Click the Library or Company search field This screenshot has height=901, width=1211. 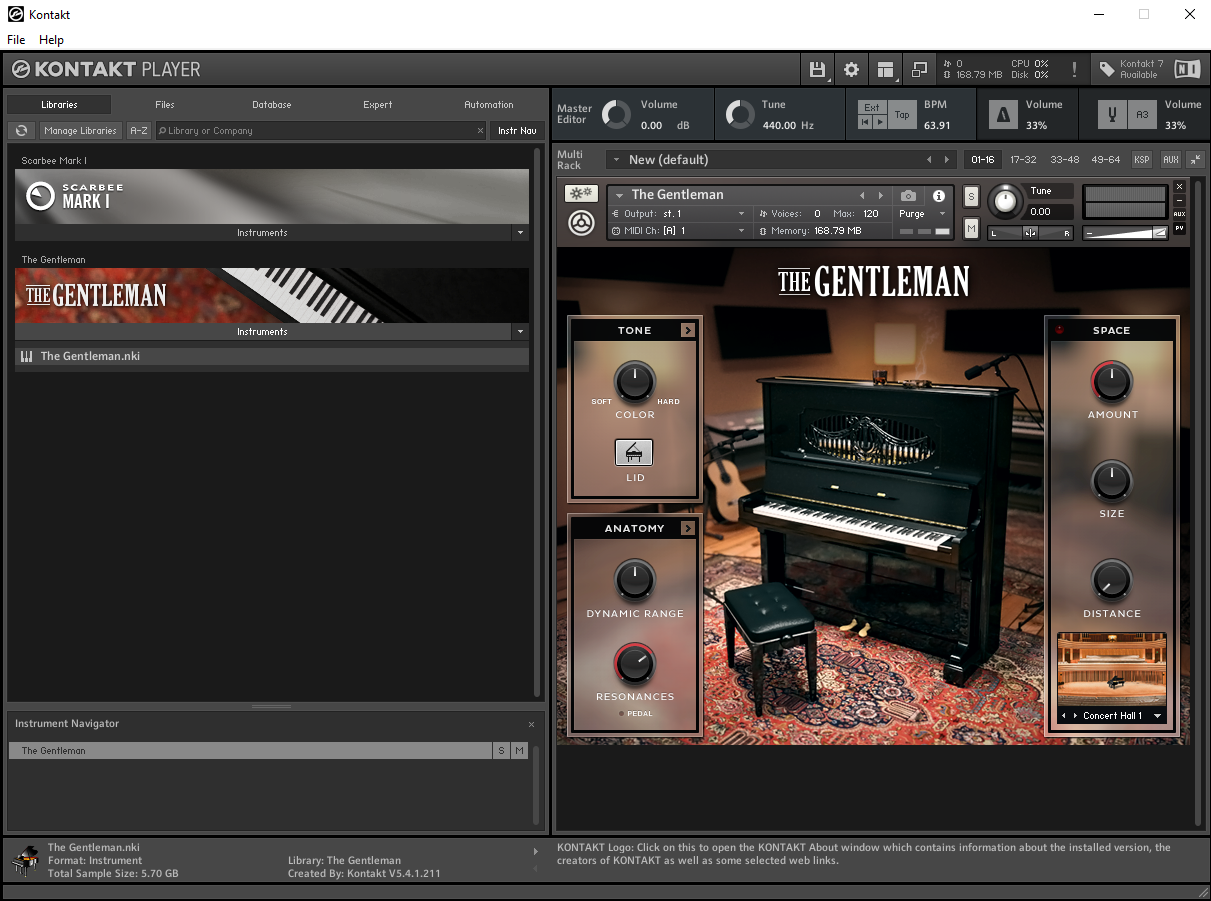[x=321, y=130]
